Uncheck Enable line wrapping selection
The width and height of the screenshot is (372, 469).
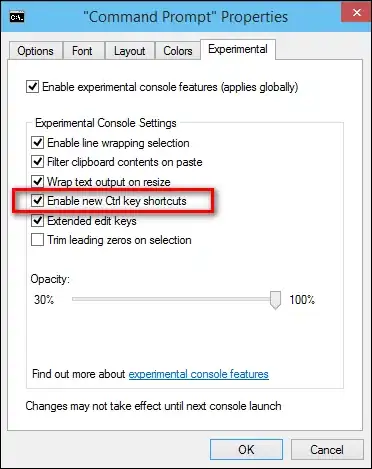[x=37, y=143]
